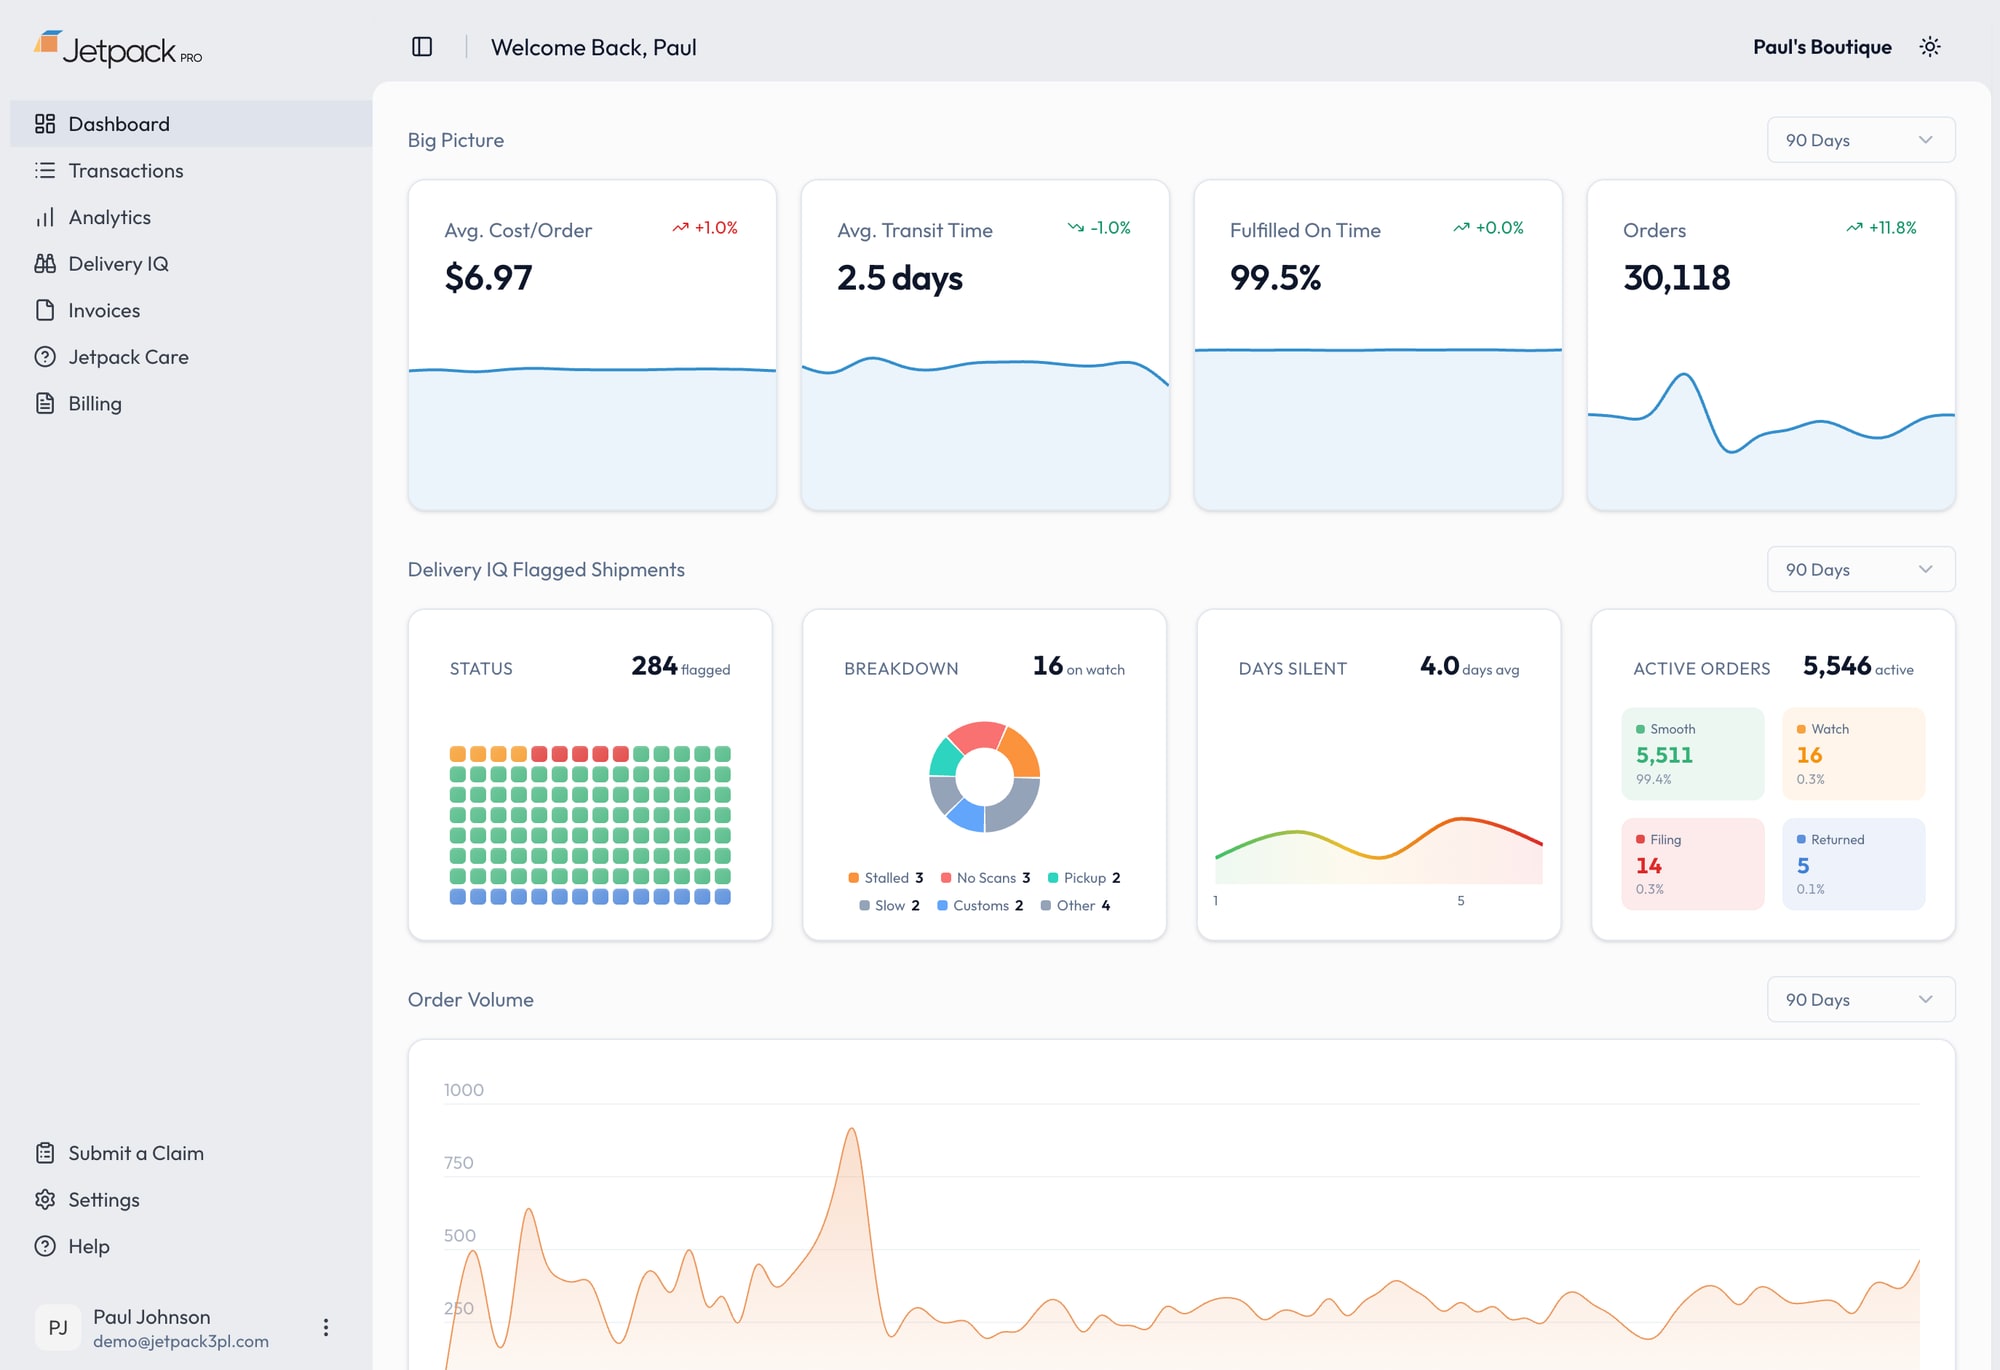Open Delivery IQ section
The image size is (2000, 1370).
[191, 264]
